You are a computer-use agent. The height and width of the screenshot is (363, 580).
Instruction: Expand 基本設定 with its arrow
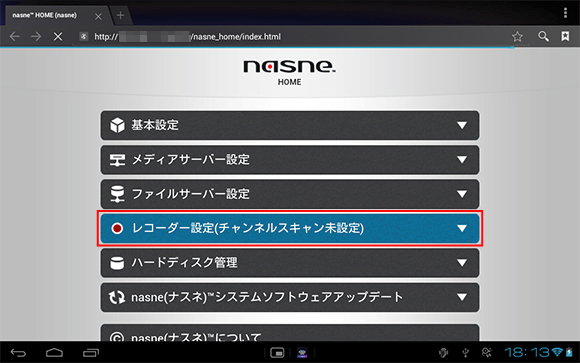tap(462, 125)
